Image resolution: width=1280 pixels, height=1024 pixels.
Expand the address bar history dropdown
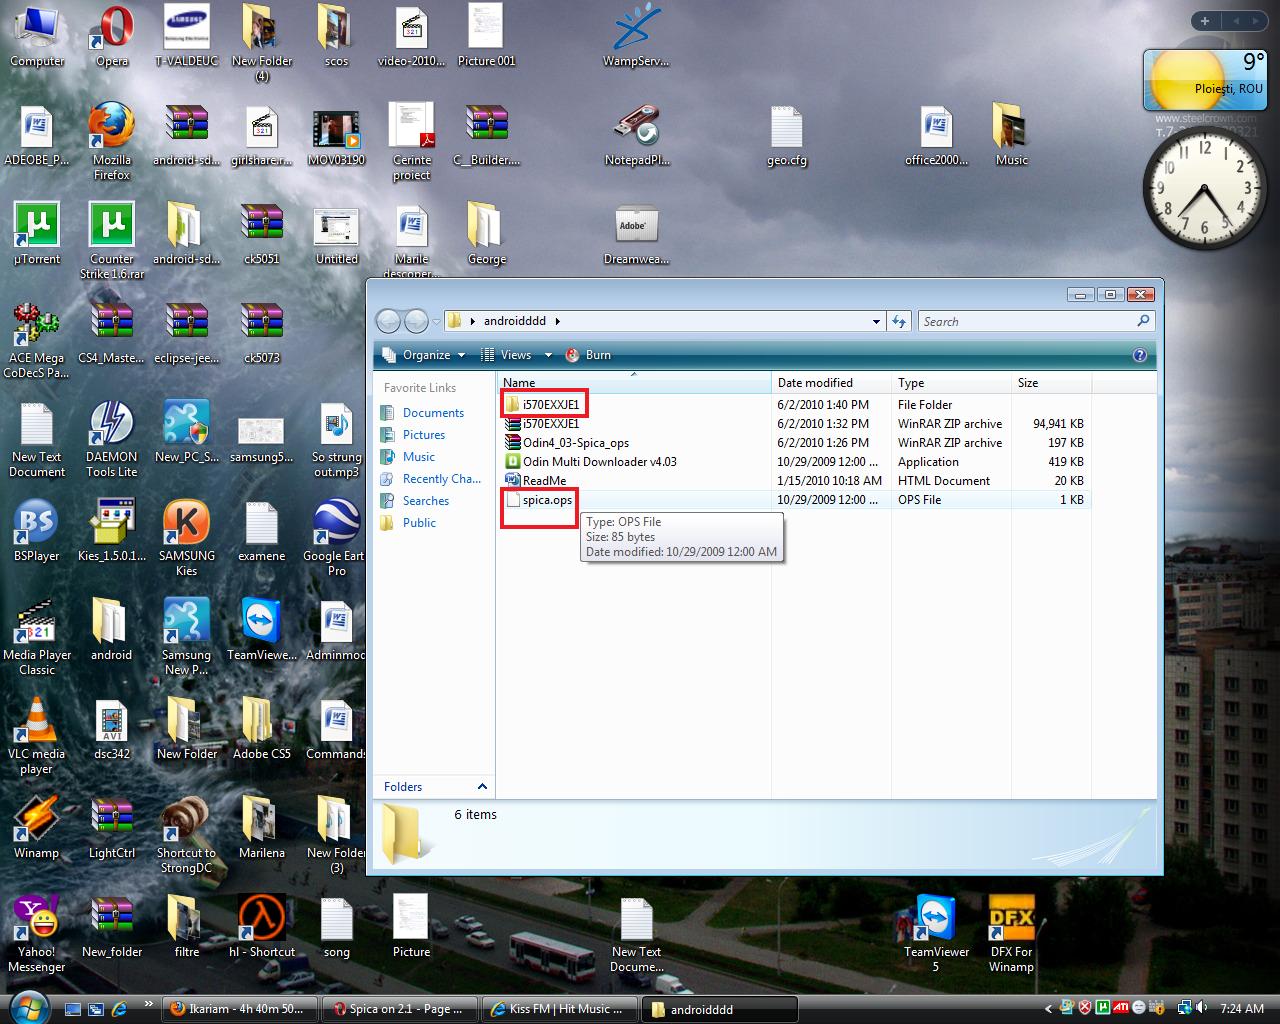click(876, 322)
